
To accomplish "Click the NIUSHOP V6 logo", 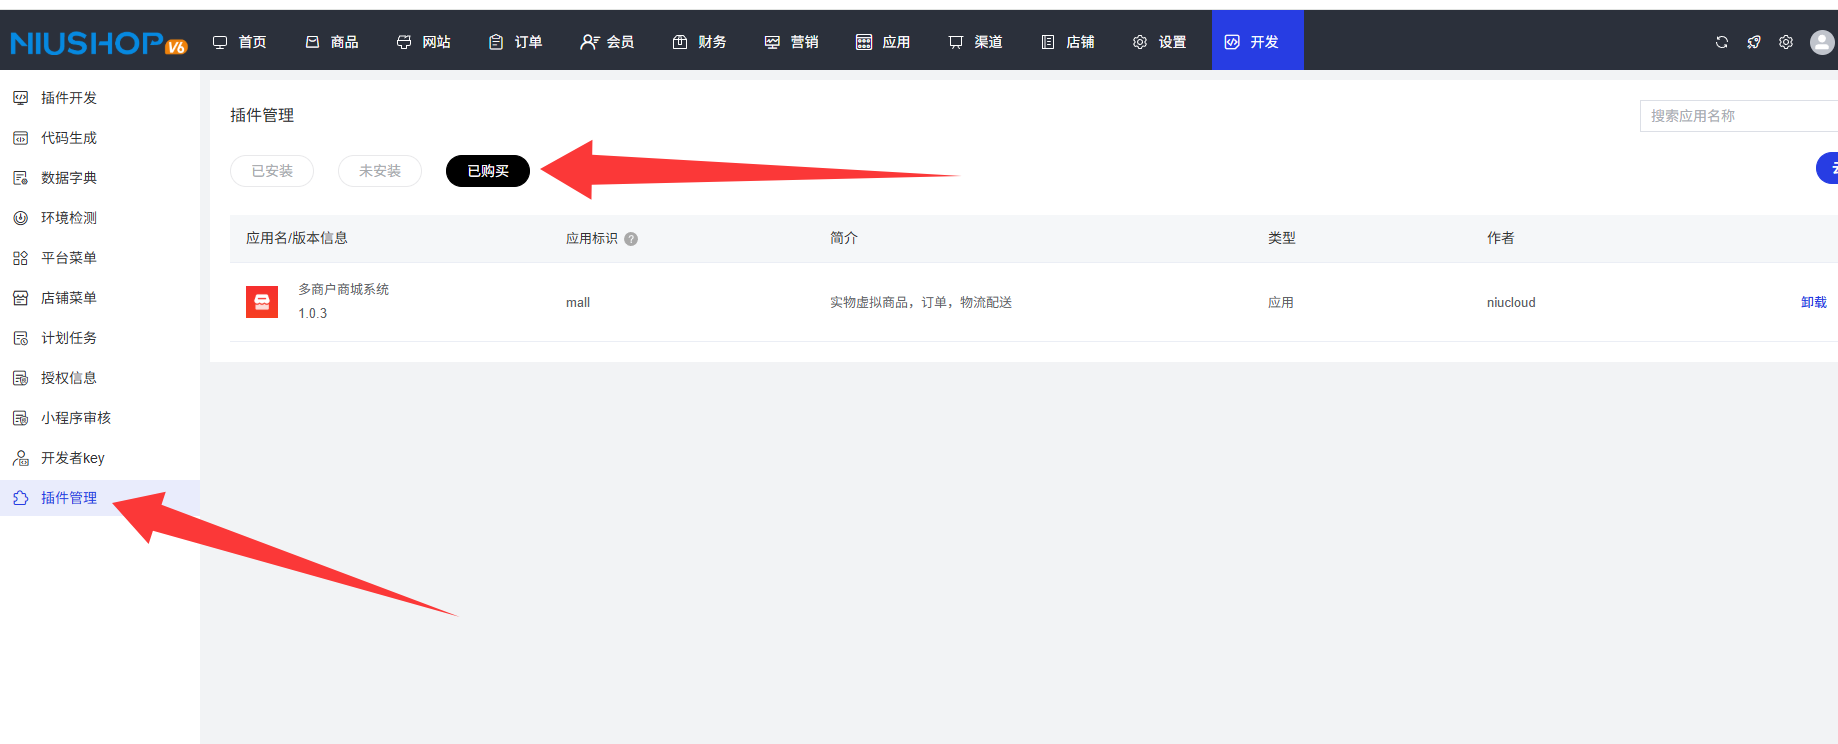I will 98,43.
